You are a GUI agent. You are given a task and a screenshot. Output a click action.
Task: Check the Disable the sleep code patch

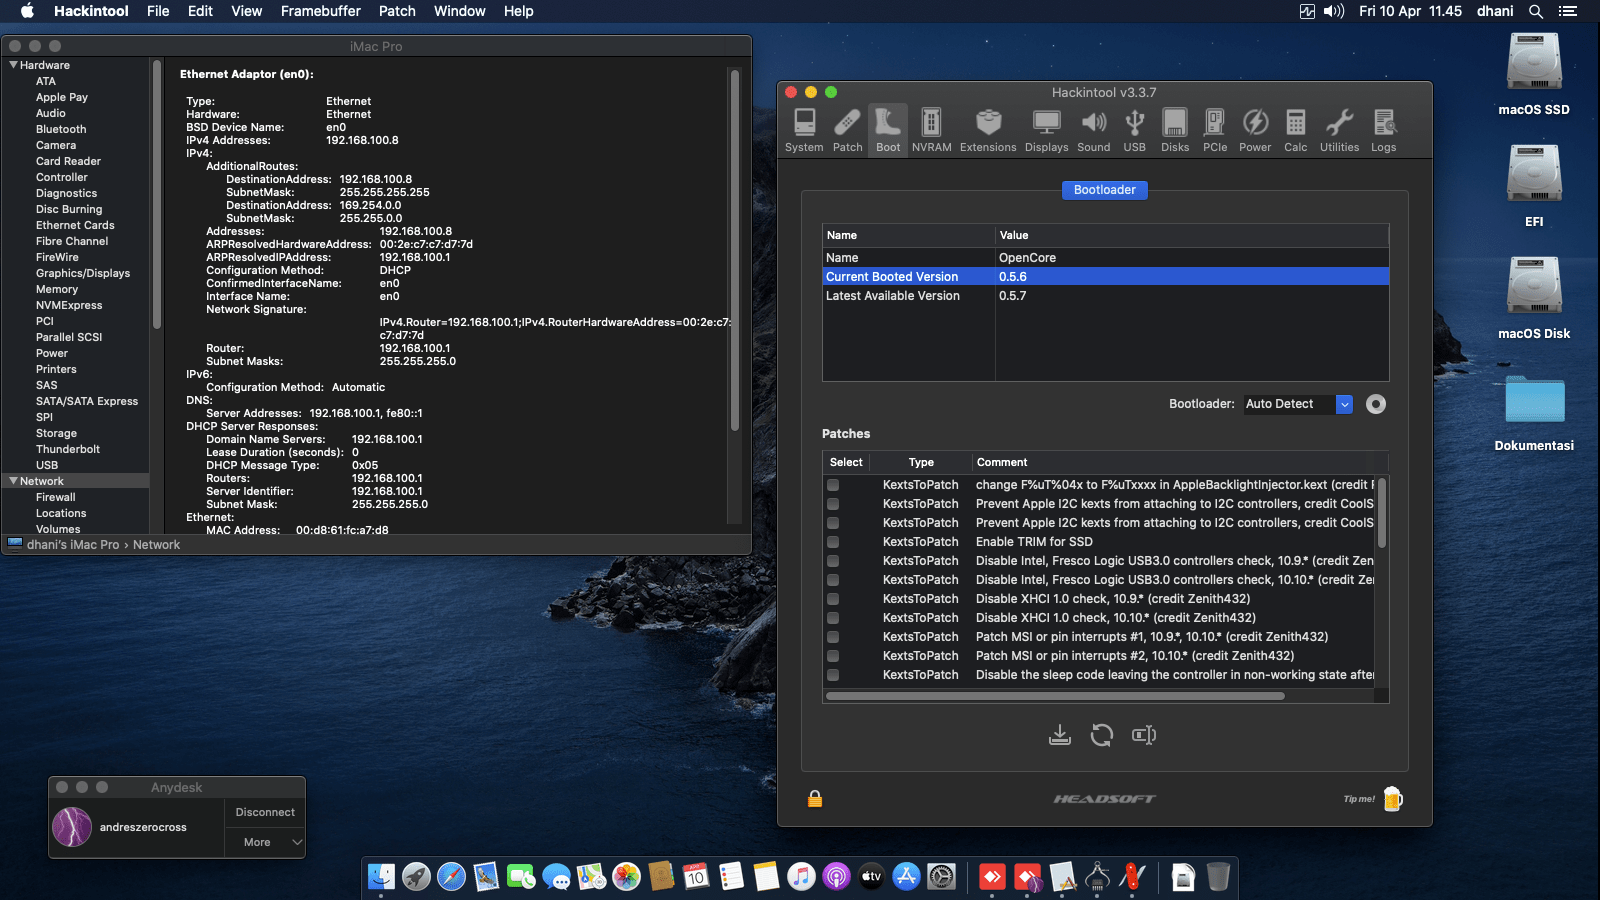833,675
